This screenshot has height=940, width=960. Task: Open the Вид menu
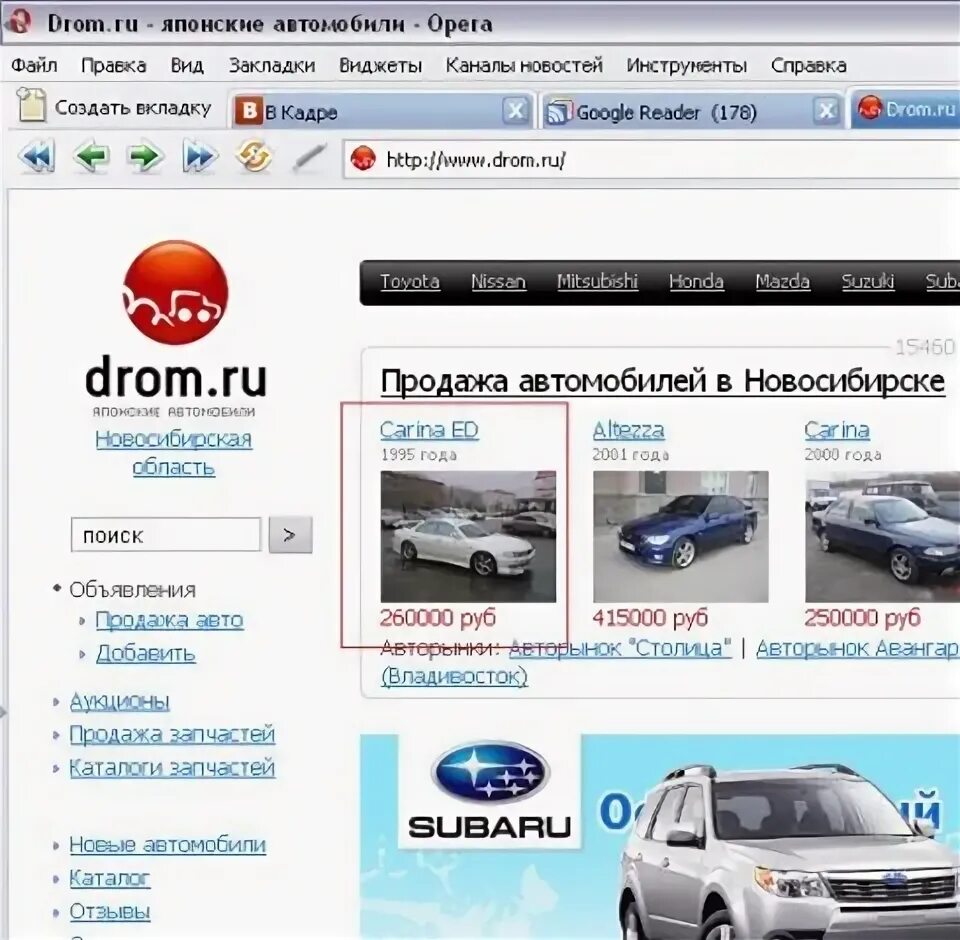point(187,66)
